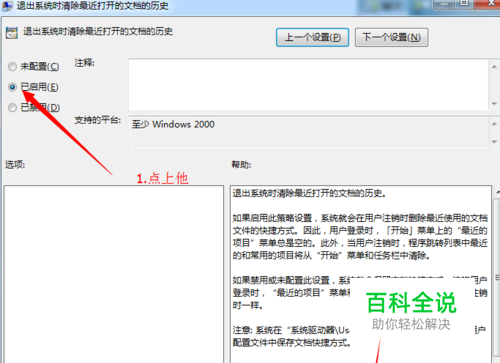
Task: Click inside the 注释 comment text box
Action: 308,85
